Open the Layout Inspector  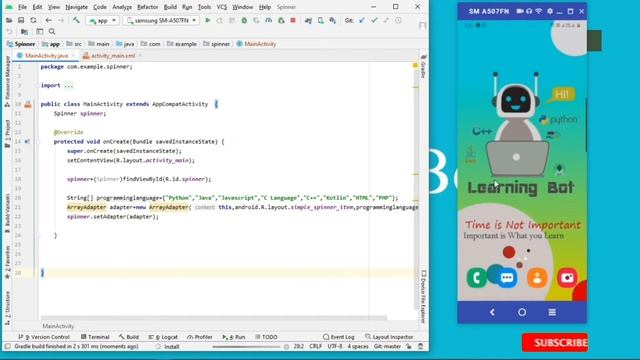pos(389,337)
